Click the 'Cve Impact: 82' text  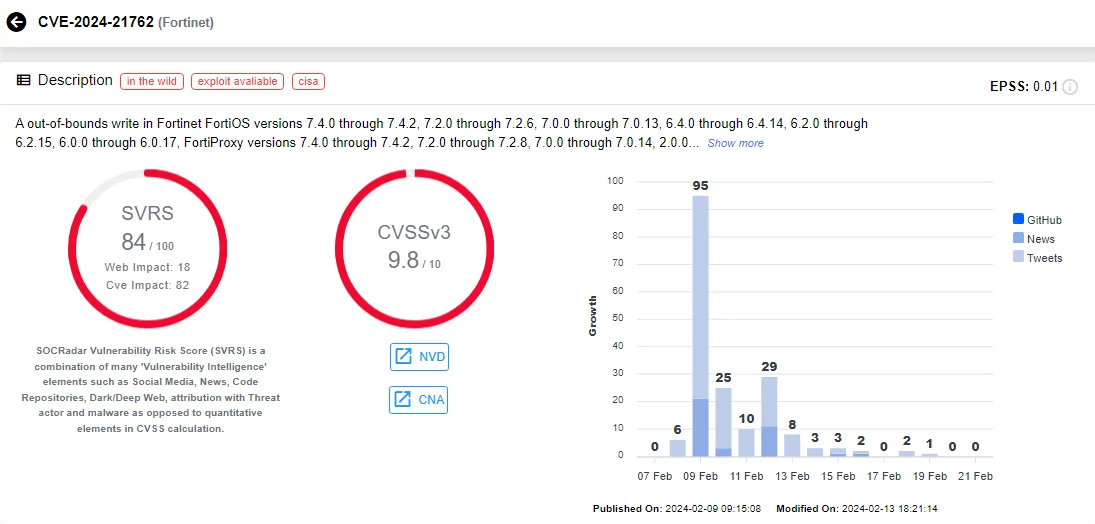tap(147, 285)
